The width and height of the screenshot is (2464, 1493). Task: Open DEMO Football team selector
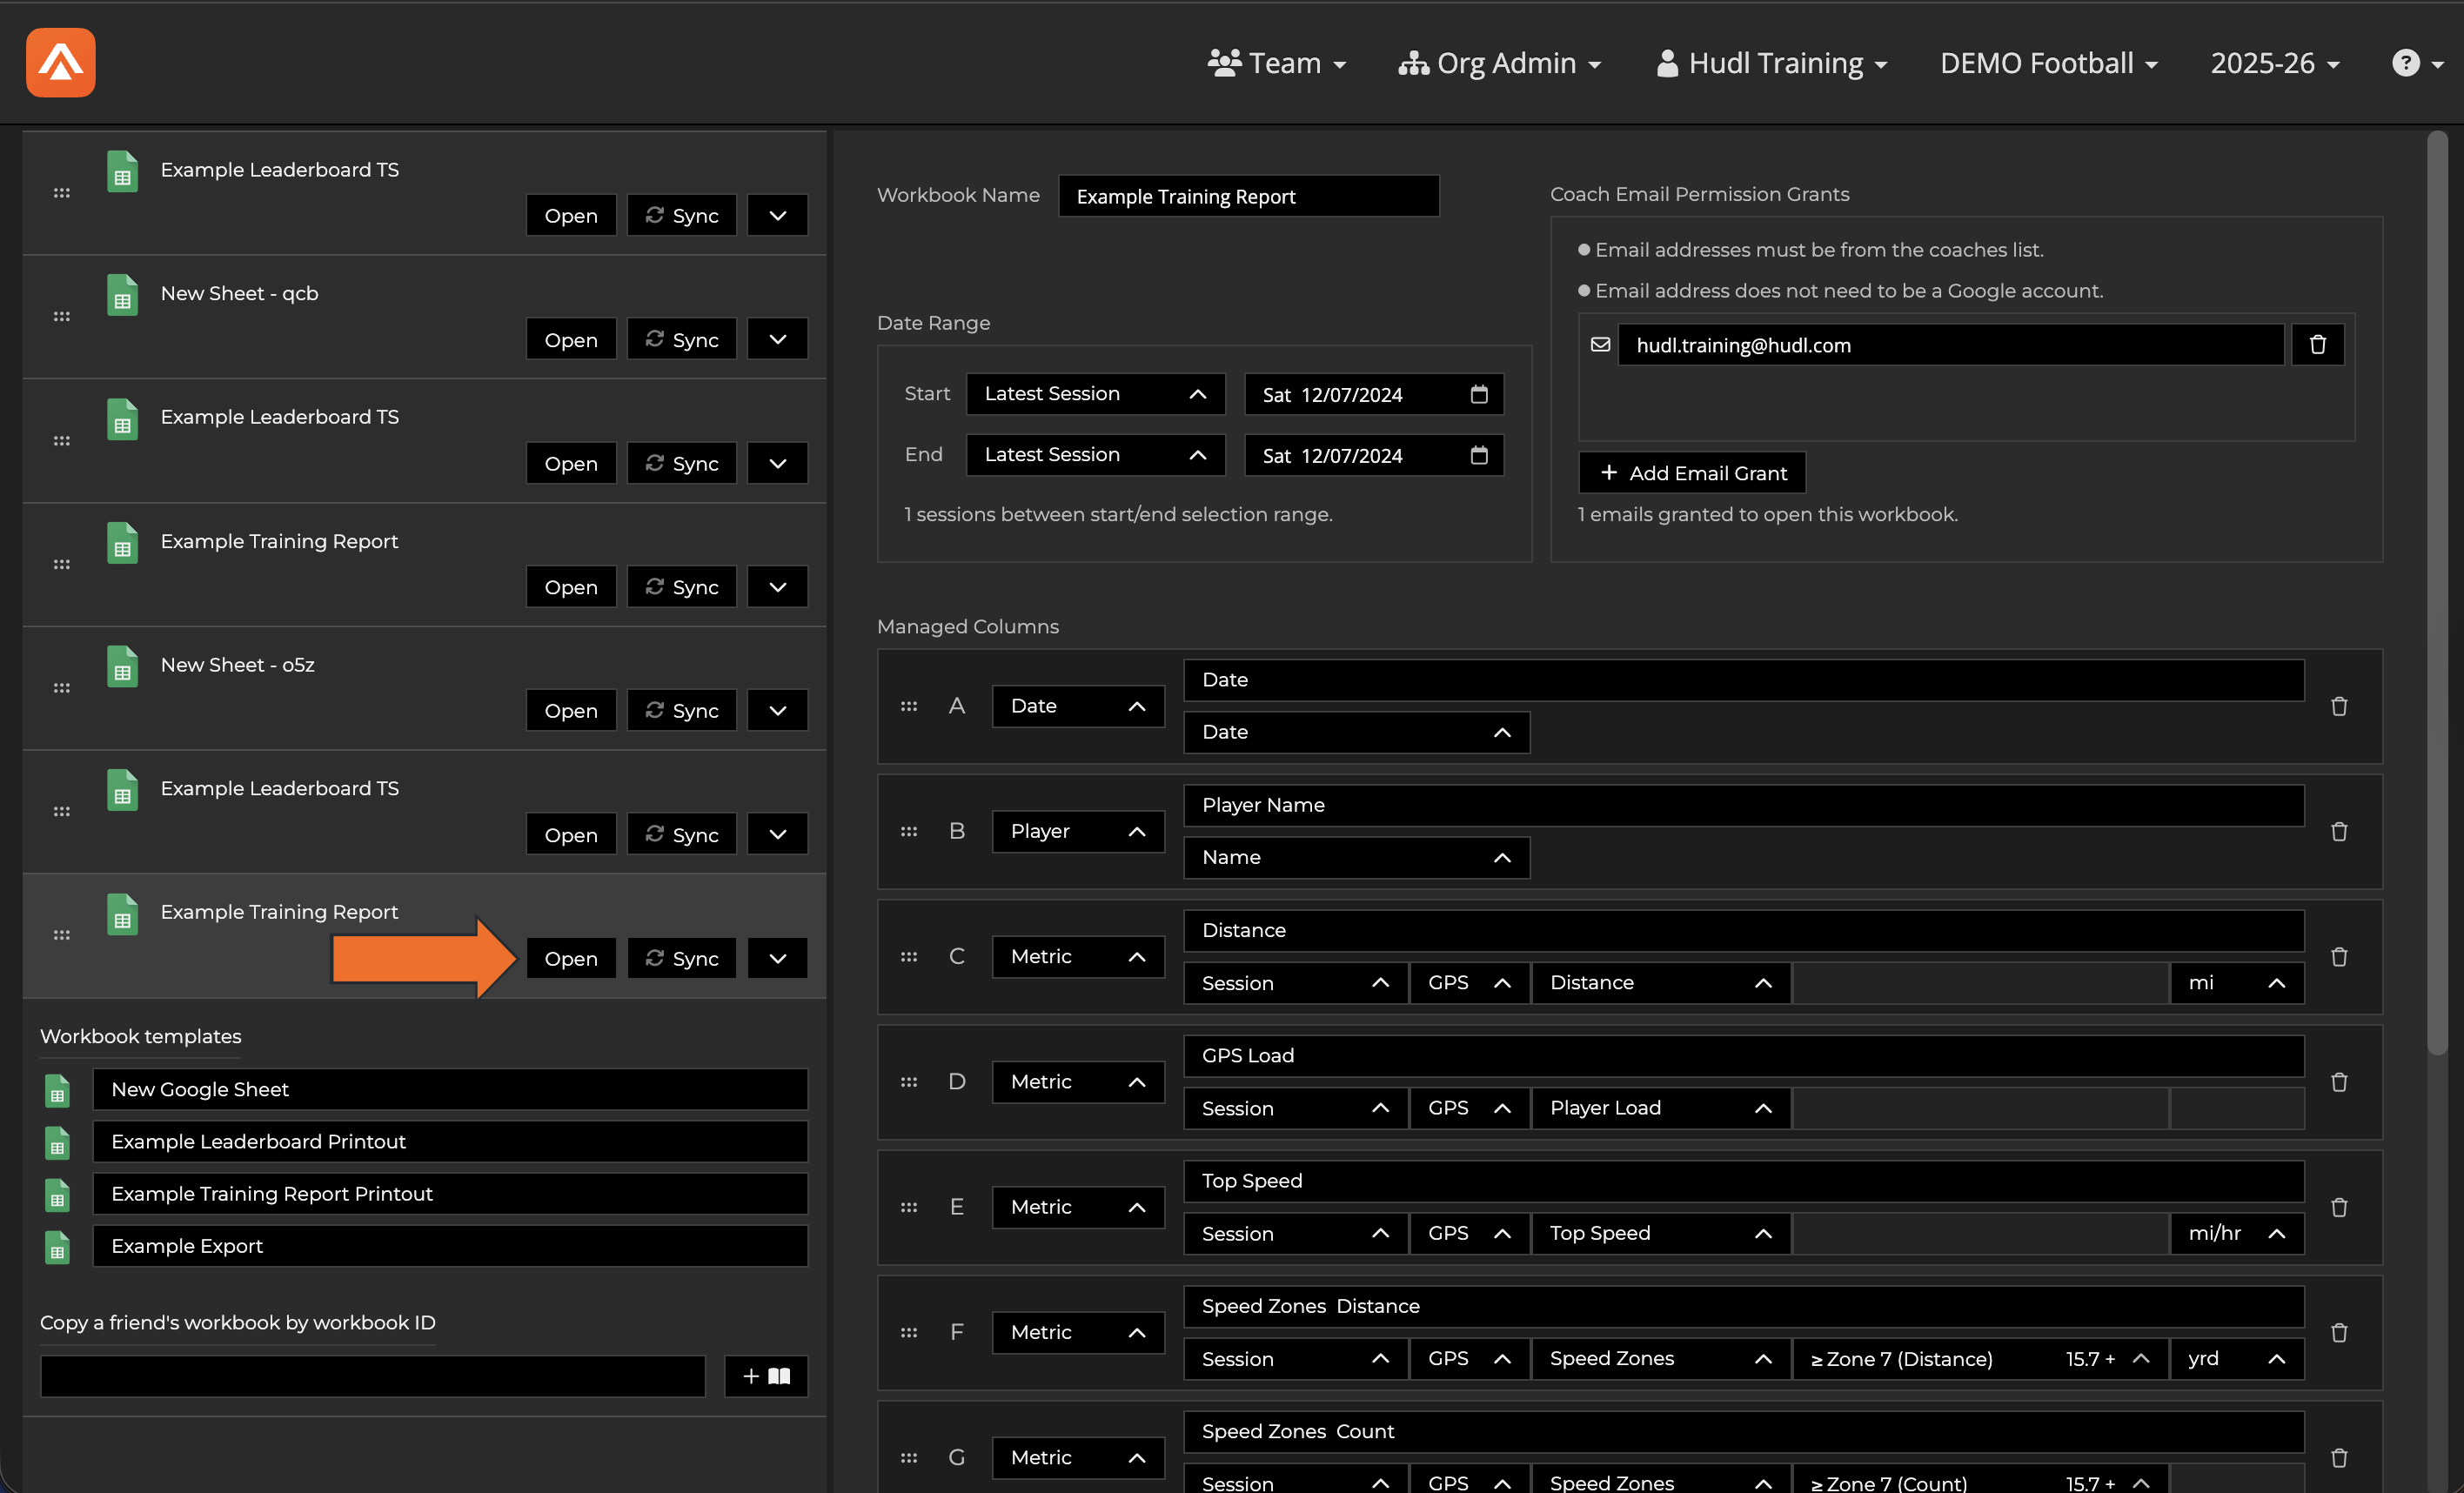coord(2048,63)
